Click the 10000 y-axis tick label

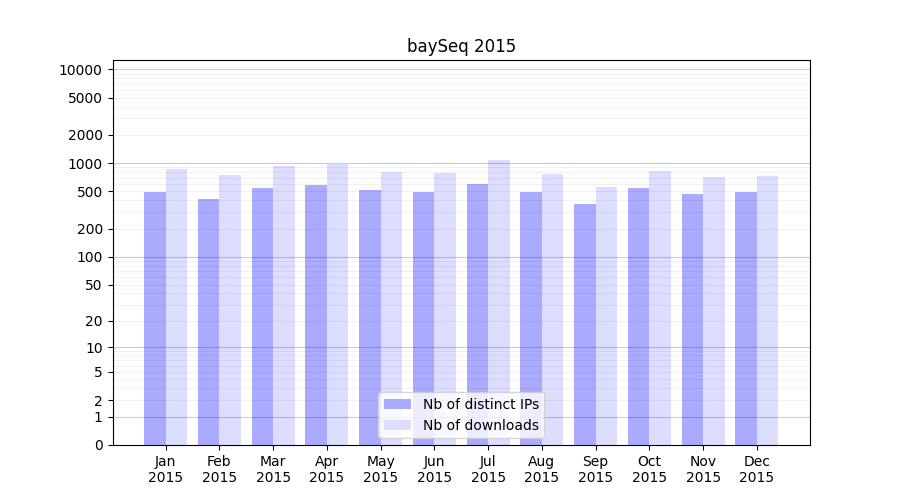click(x=80, y=70)
